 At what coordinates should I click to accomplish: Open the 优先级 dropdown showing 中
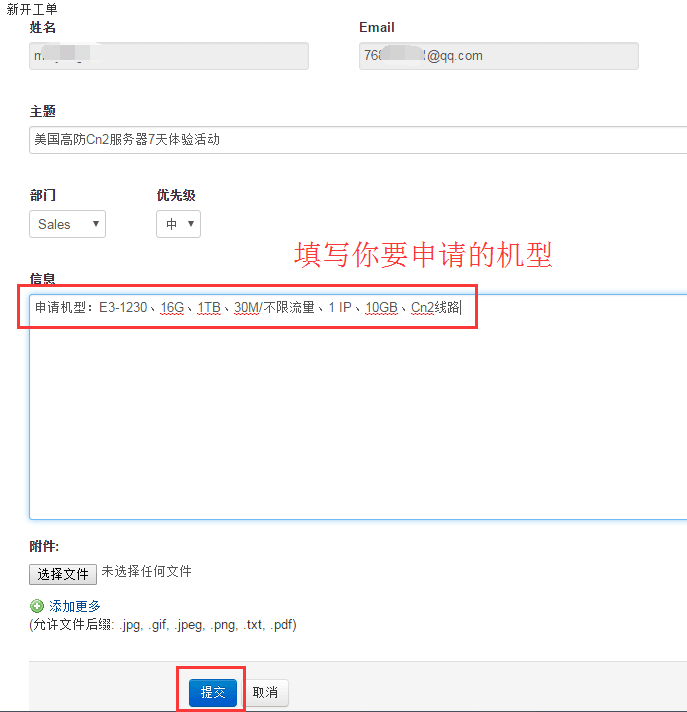pyautogui.click(x=178, y=224)
